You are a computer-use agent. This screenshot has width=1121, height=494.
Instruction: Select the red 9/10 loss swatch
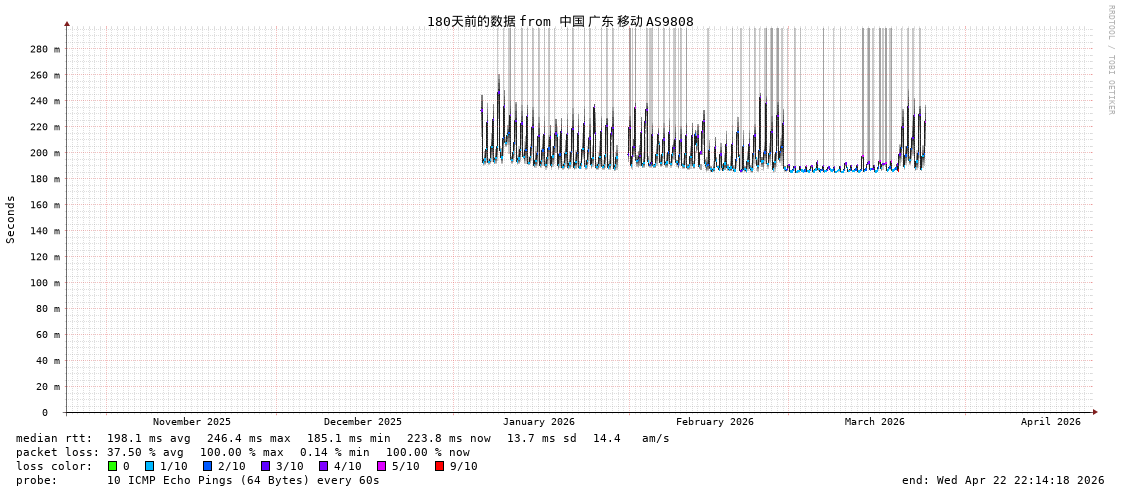(x=440, y=466)
